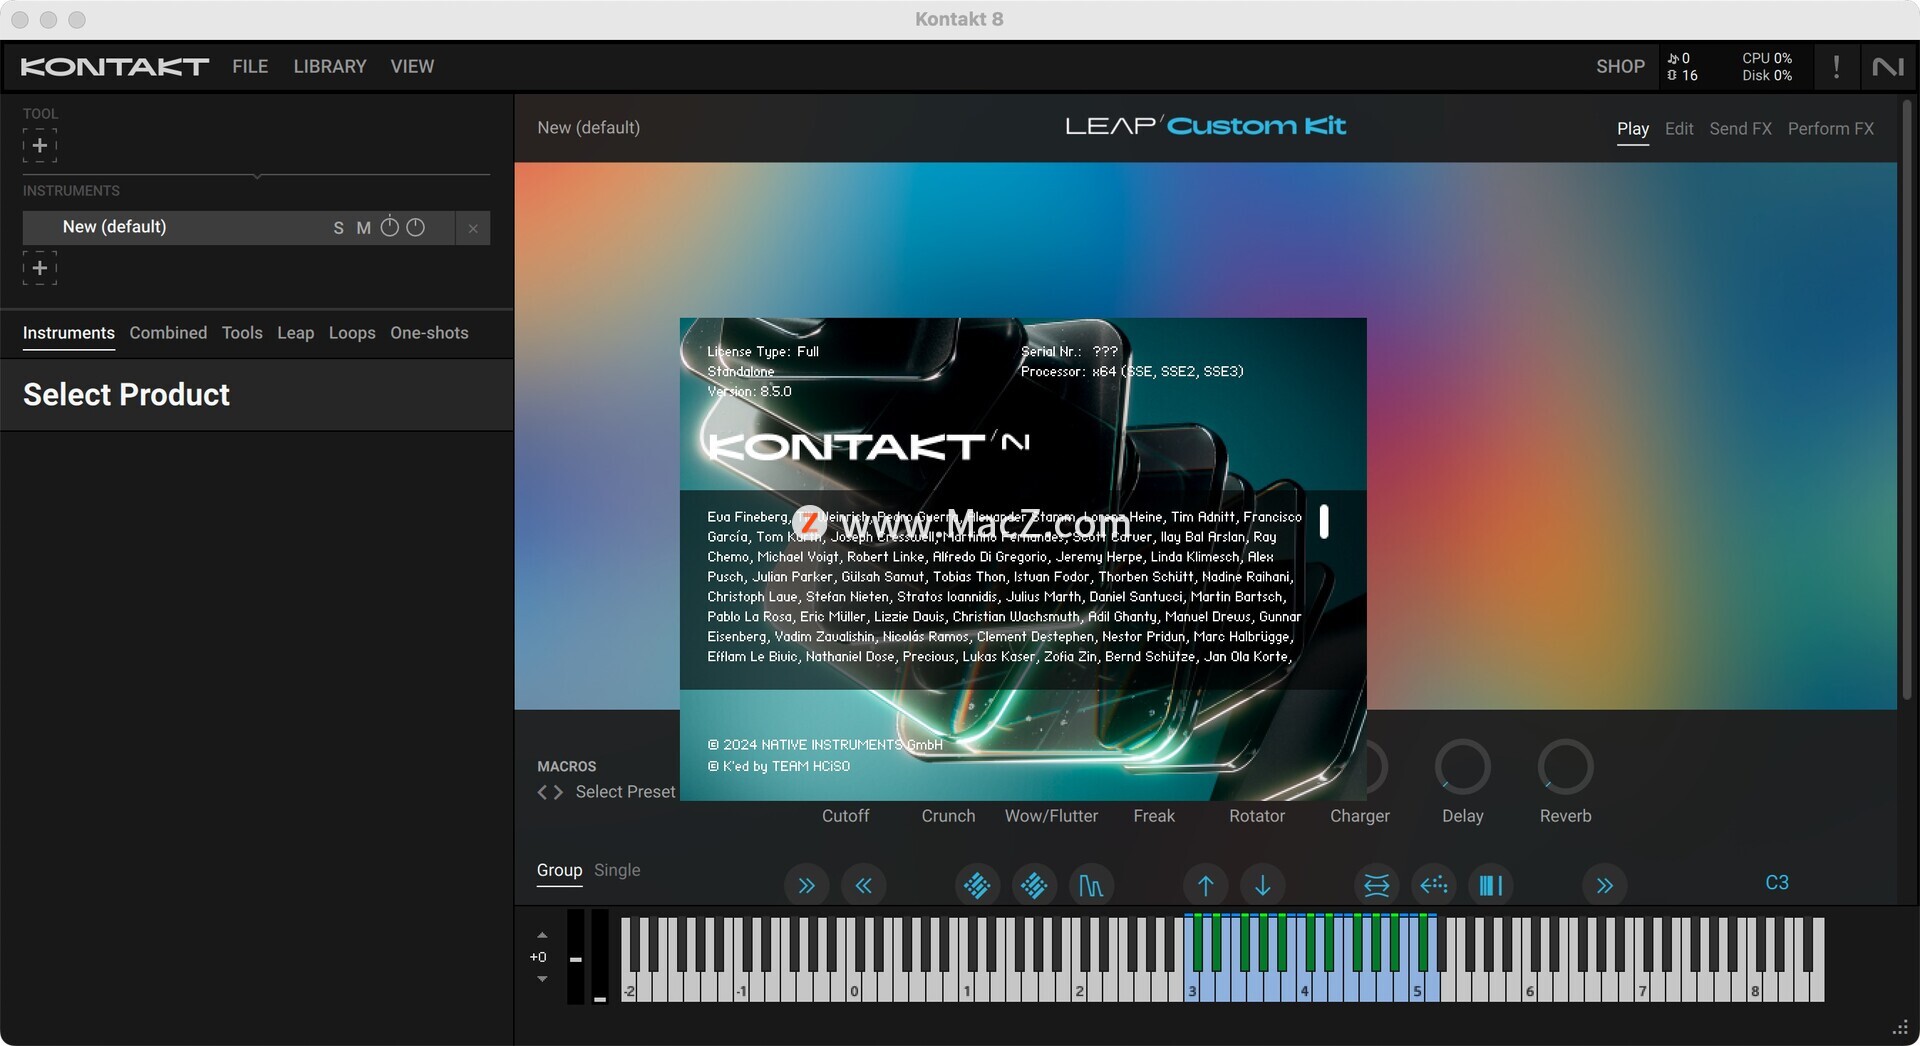Open the LIBRARY menu
The width and height of the screenshot is (1920, 1046).
(x=330, y=66)
